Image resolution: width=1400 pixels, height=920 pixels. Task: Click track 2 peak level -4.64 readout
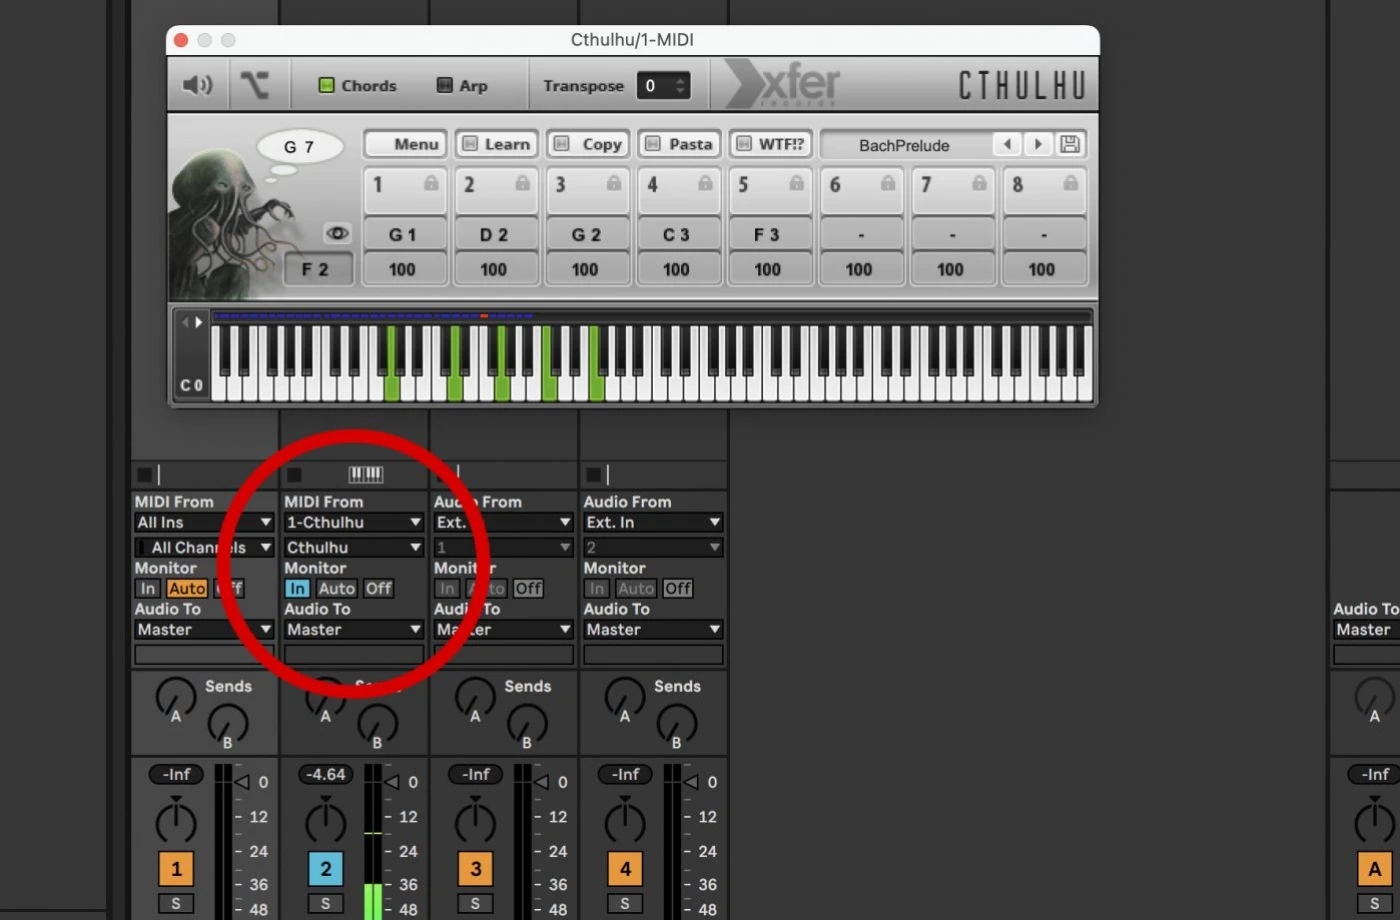[x=326, y=774]
